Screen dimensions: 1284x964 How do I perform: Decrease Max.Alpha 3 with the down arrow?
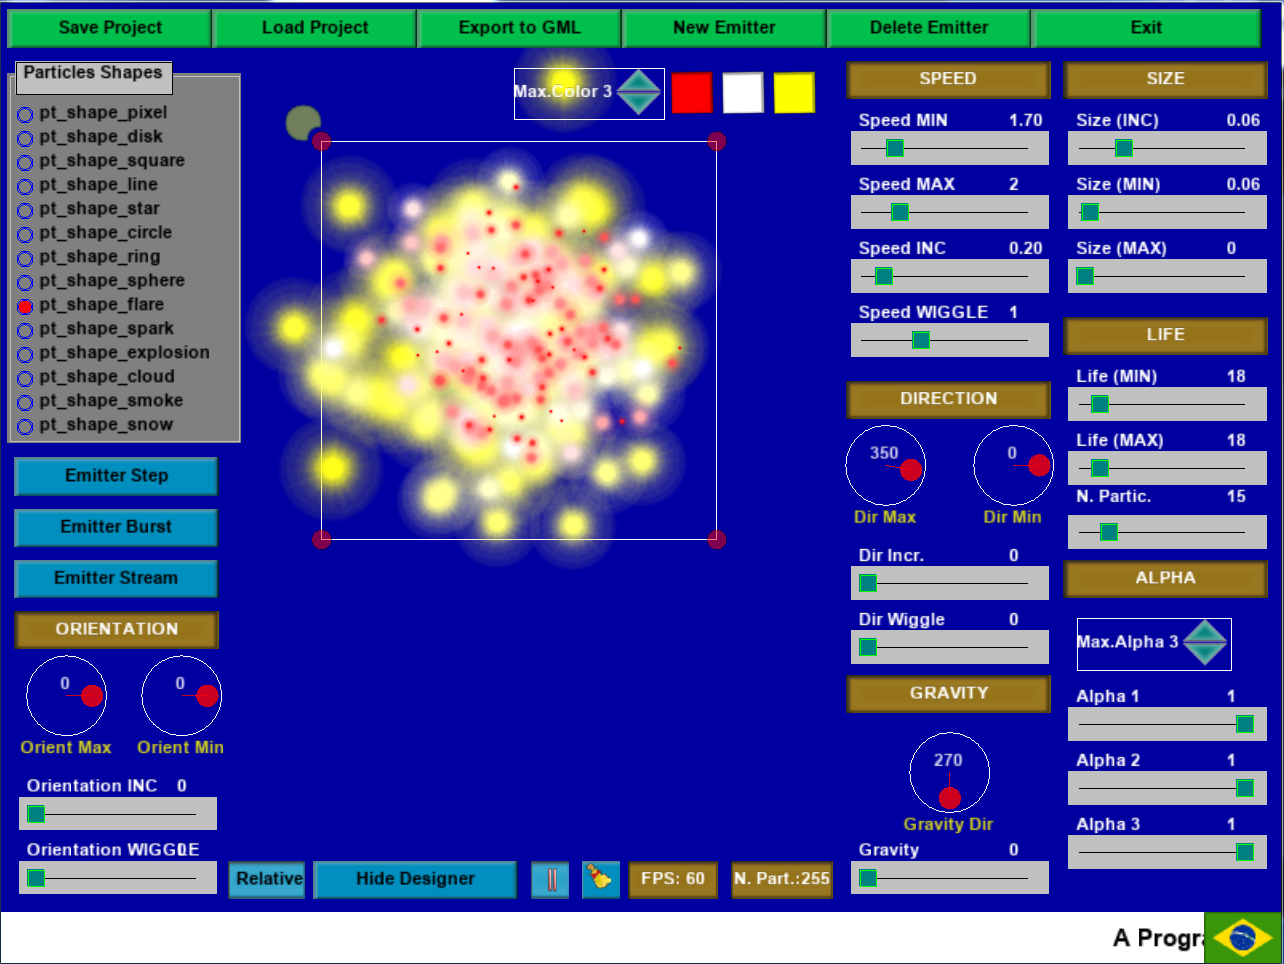click(1205, 653)
